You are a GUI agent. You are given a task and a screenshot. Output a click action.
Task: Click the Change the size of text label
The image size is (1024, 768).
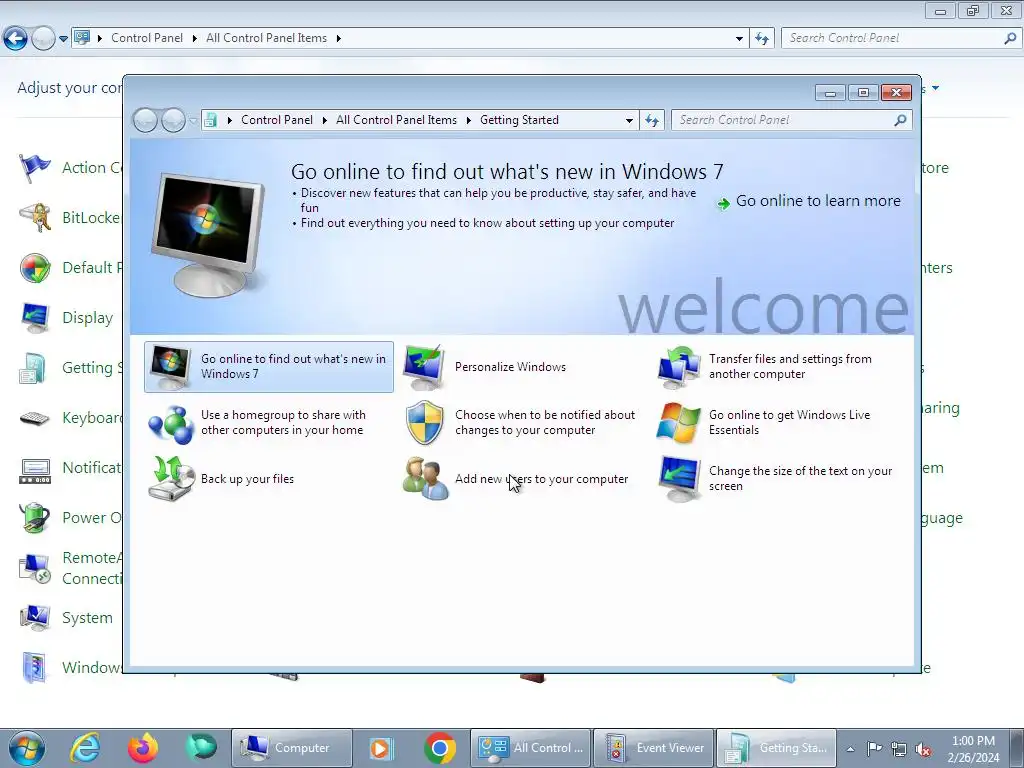[800, 479]
